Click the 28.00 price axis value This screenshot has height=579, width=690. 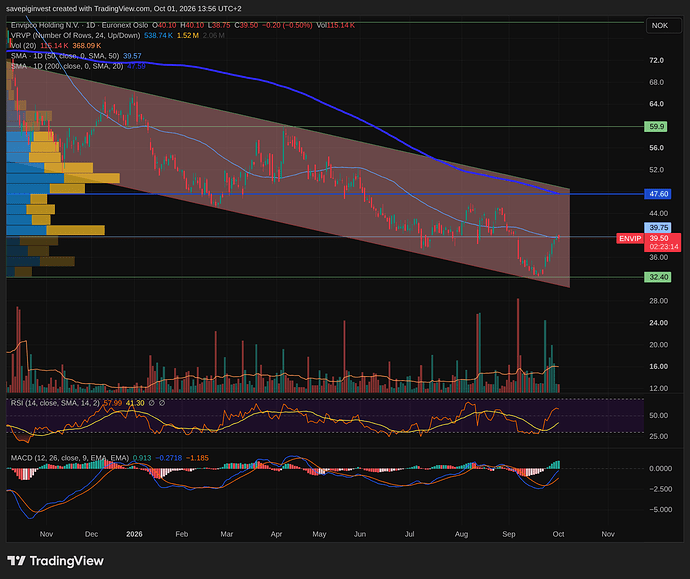coord(658,301)
